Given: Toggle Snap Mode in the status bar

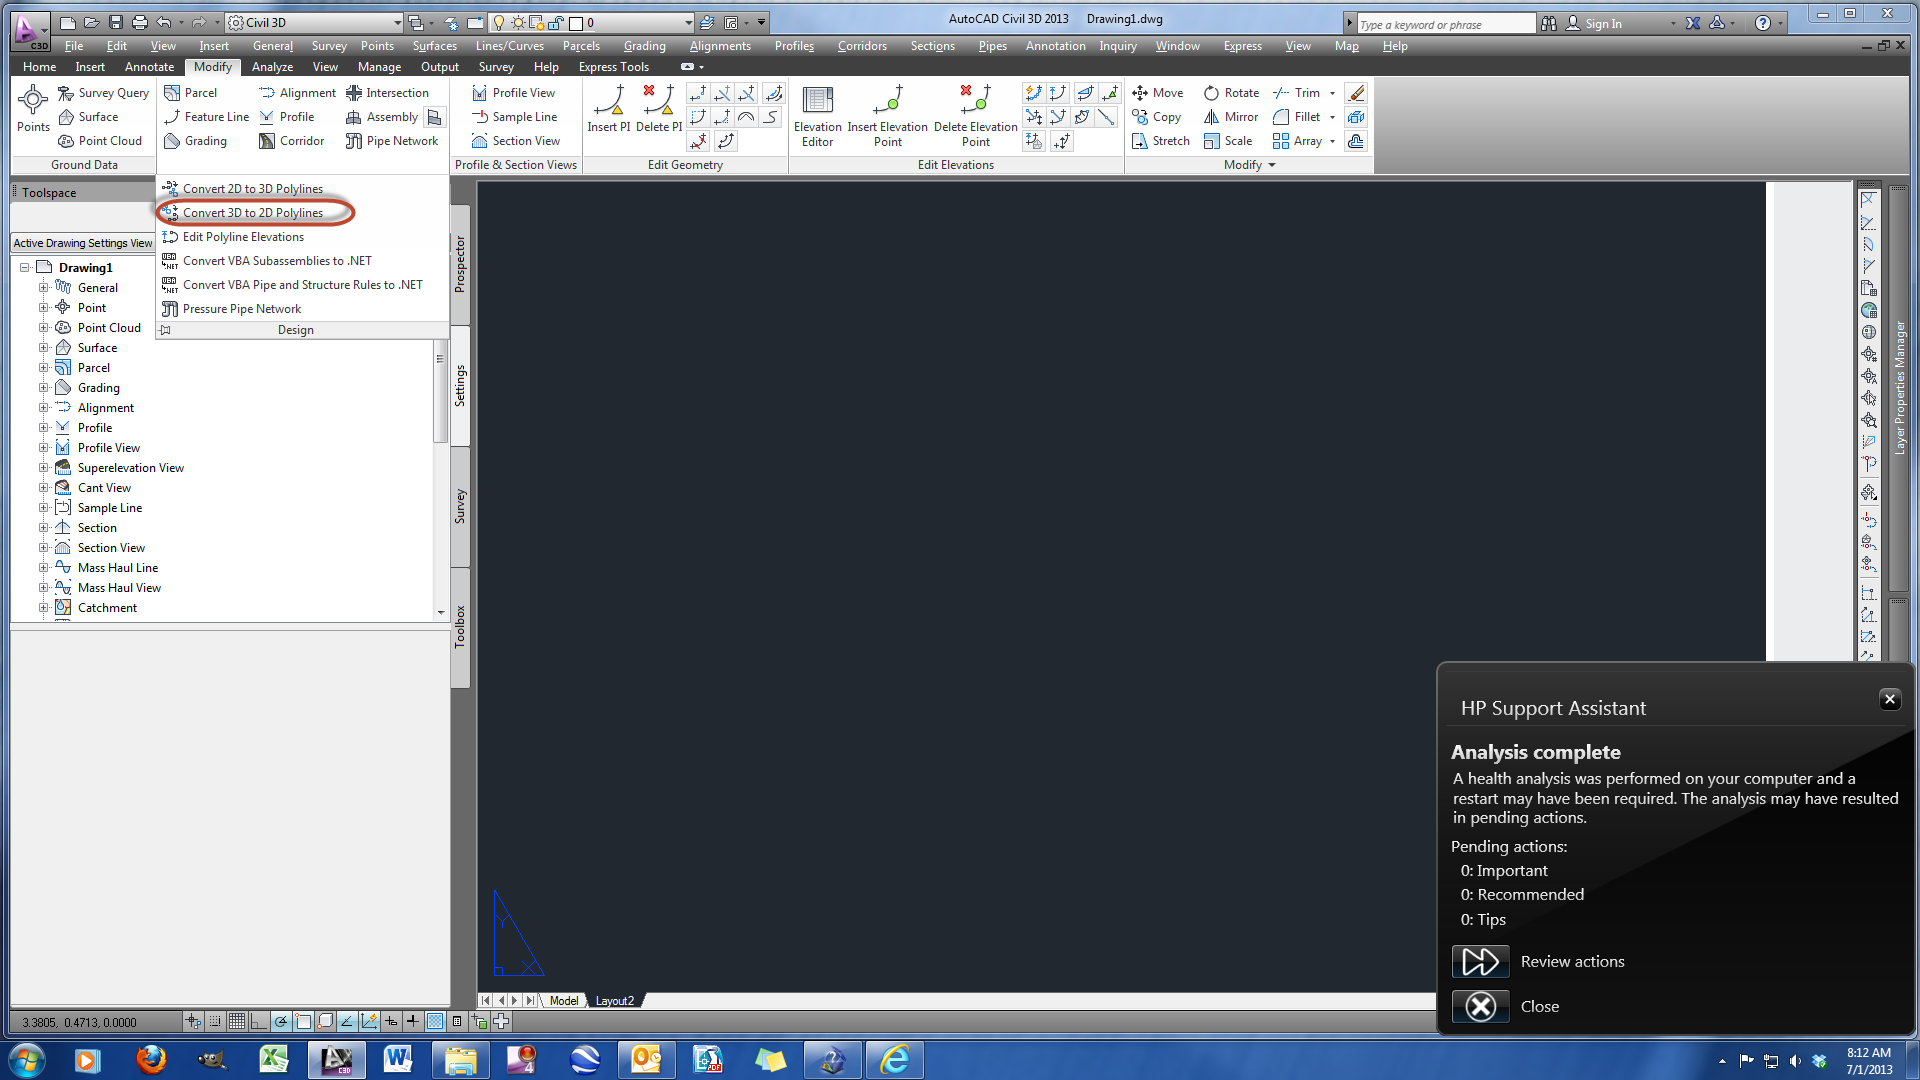Looking at the screenshot, I should point(215,1021).
